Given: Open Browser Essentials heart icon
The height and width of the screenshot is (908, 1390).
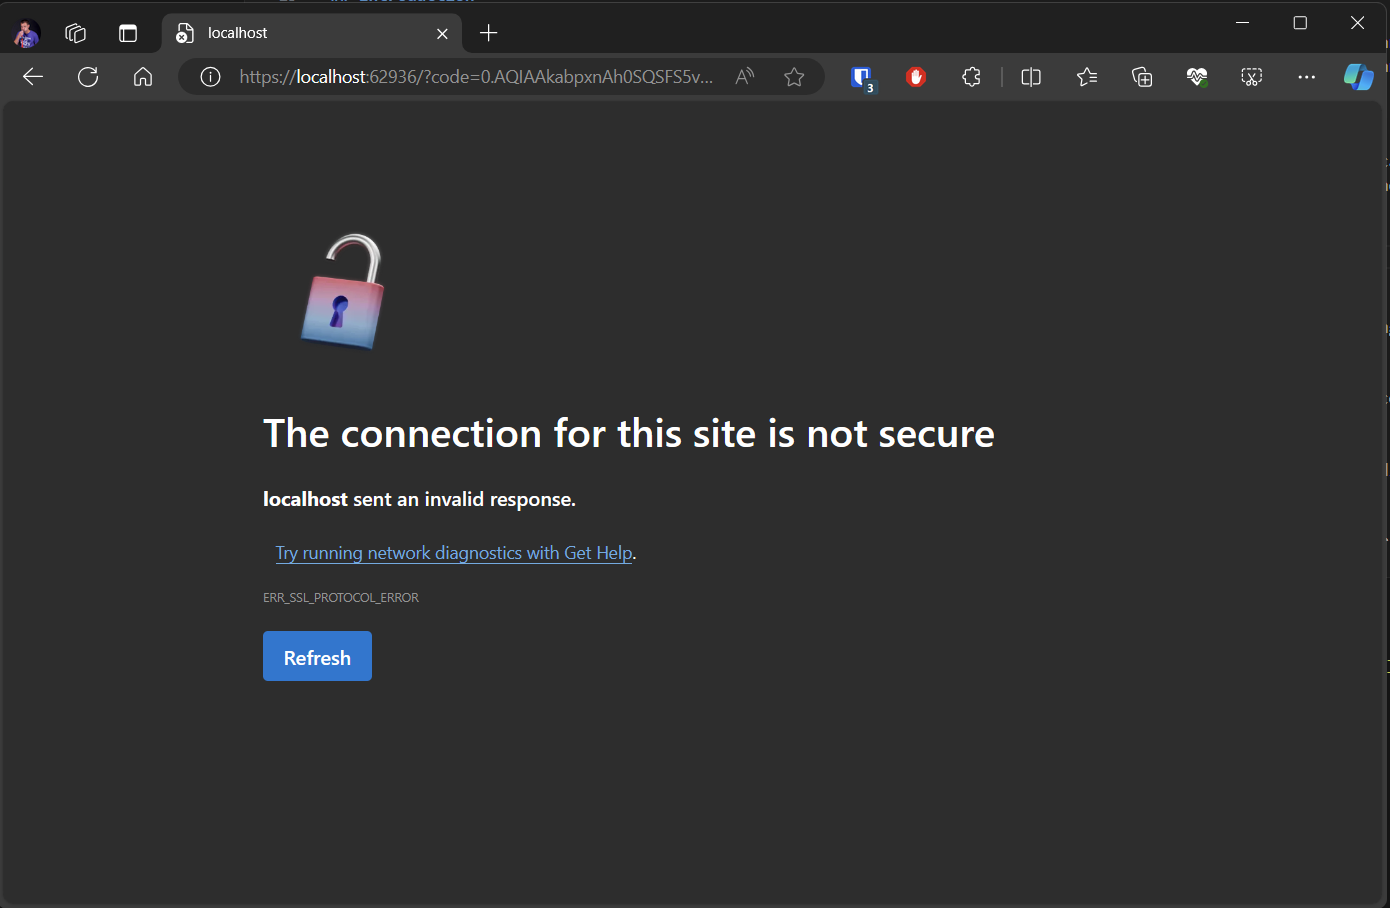Looking at the screenshot, I should point(1196,76).
